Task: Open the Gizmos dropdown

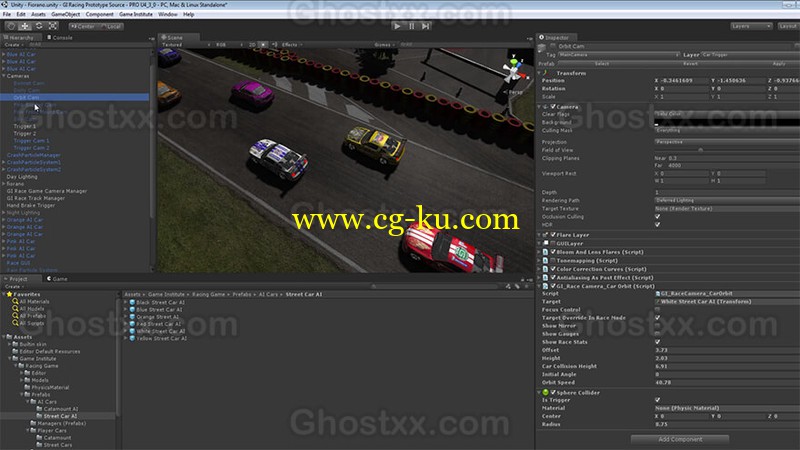Action: 385,45
